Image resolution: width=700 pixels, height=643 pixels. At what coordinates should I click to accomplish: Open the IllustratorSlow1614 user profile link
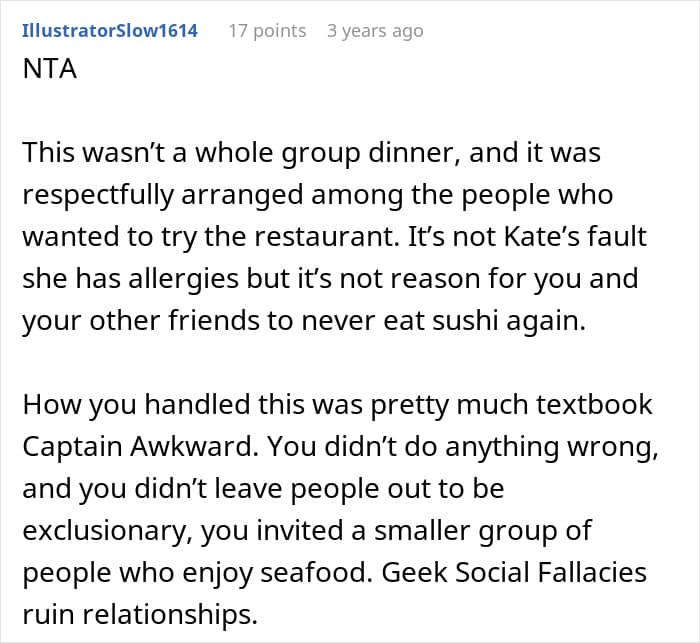point(109,30)
